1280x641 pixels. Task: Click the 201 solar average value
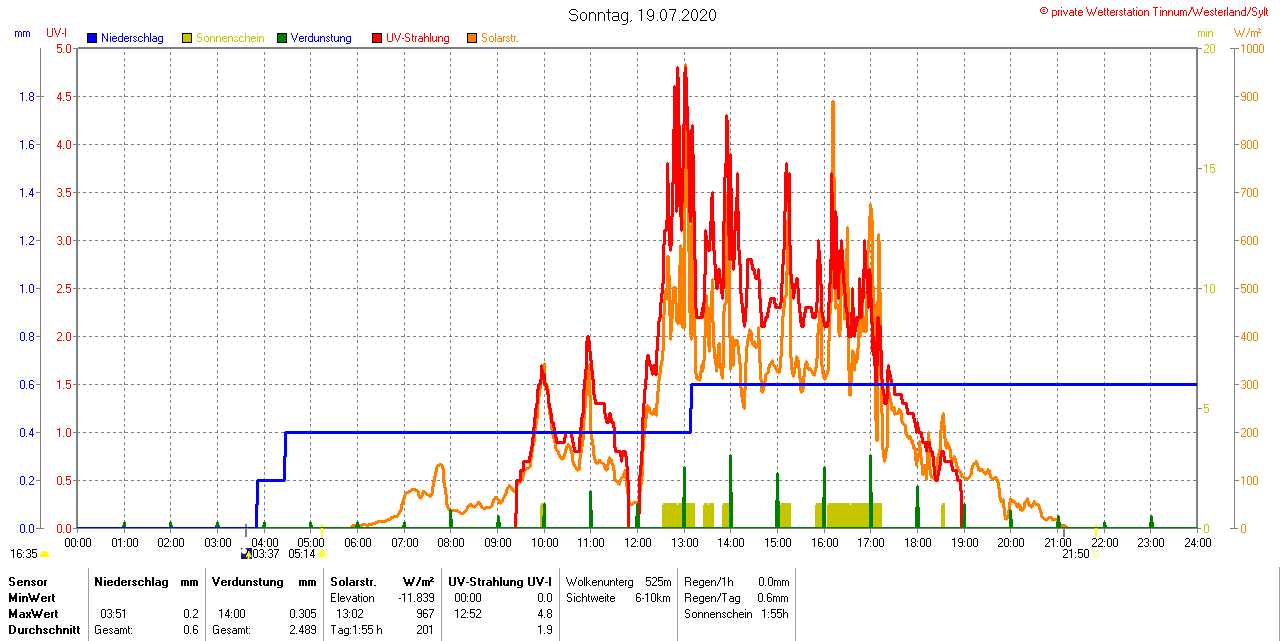pos(426,630)
